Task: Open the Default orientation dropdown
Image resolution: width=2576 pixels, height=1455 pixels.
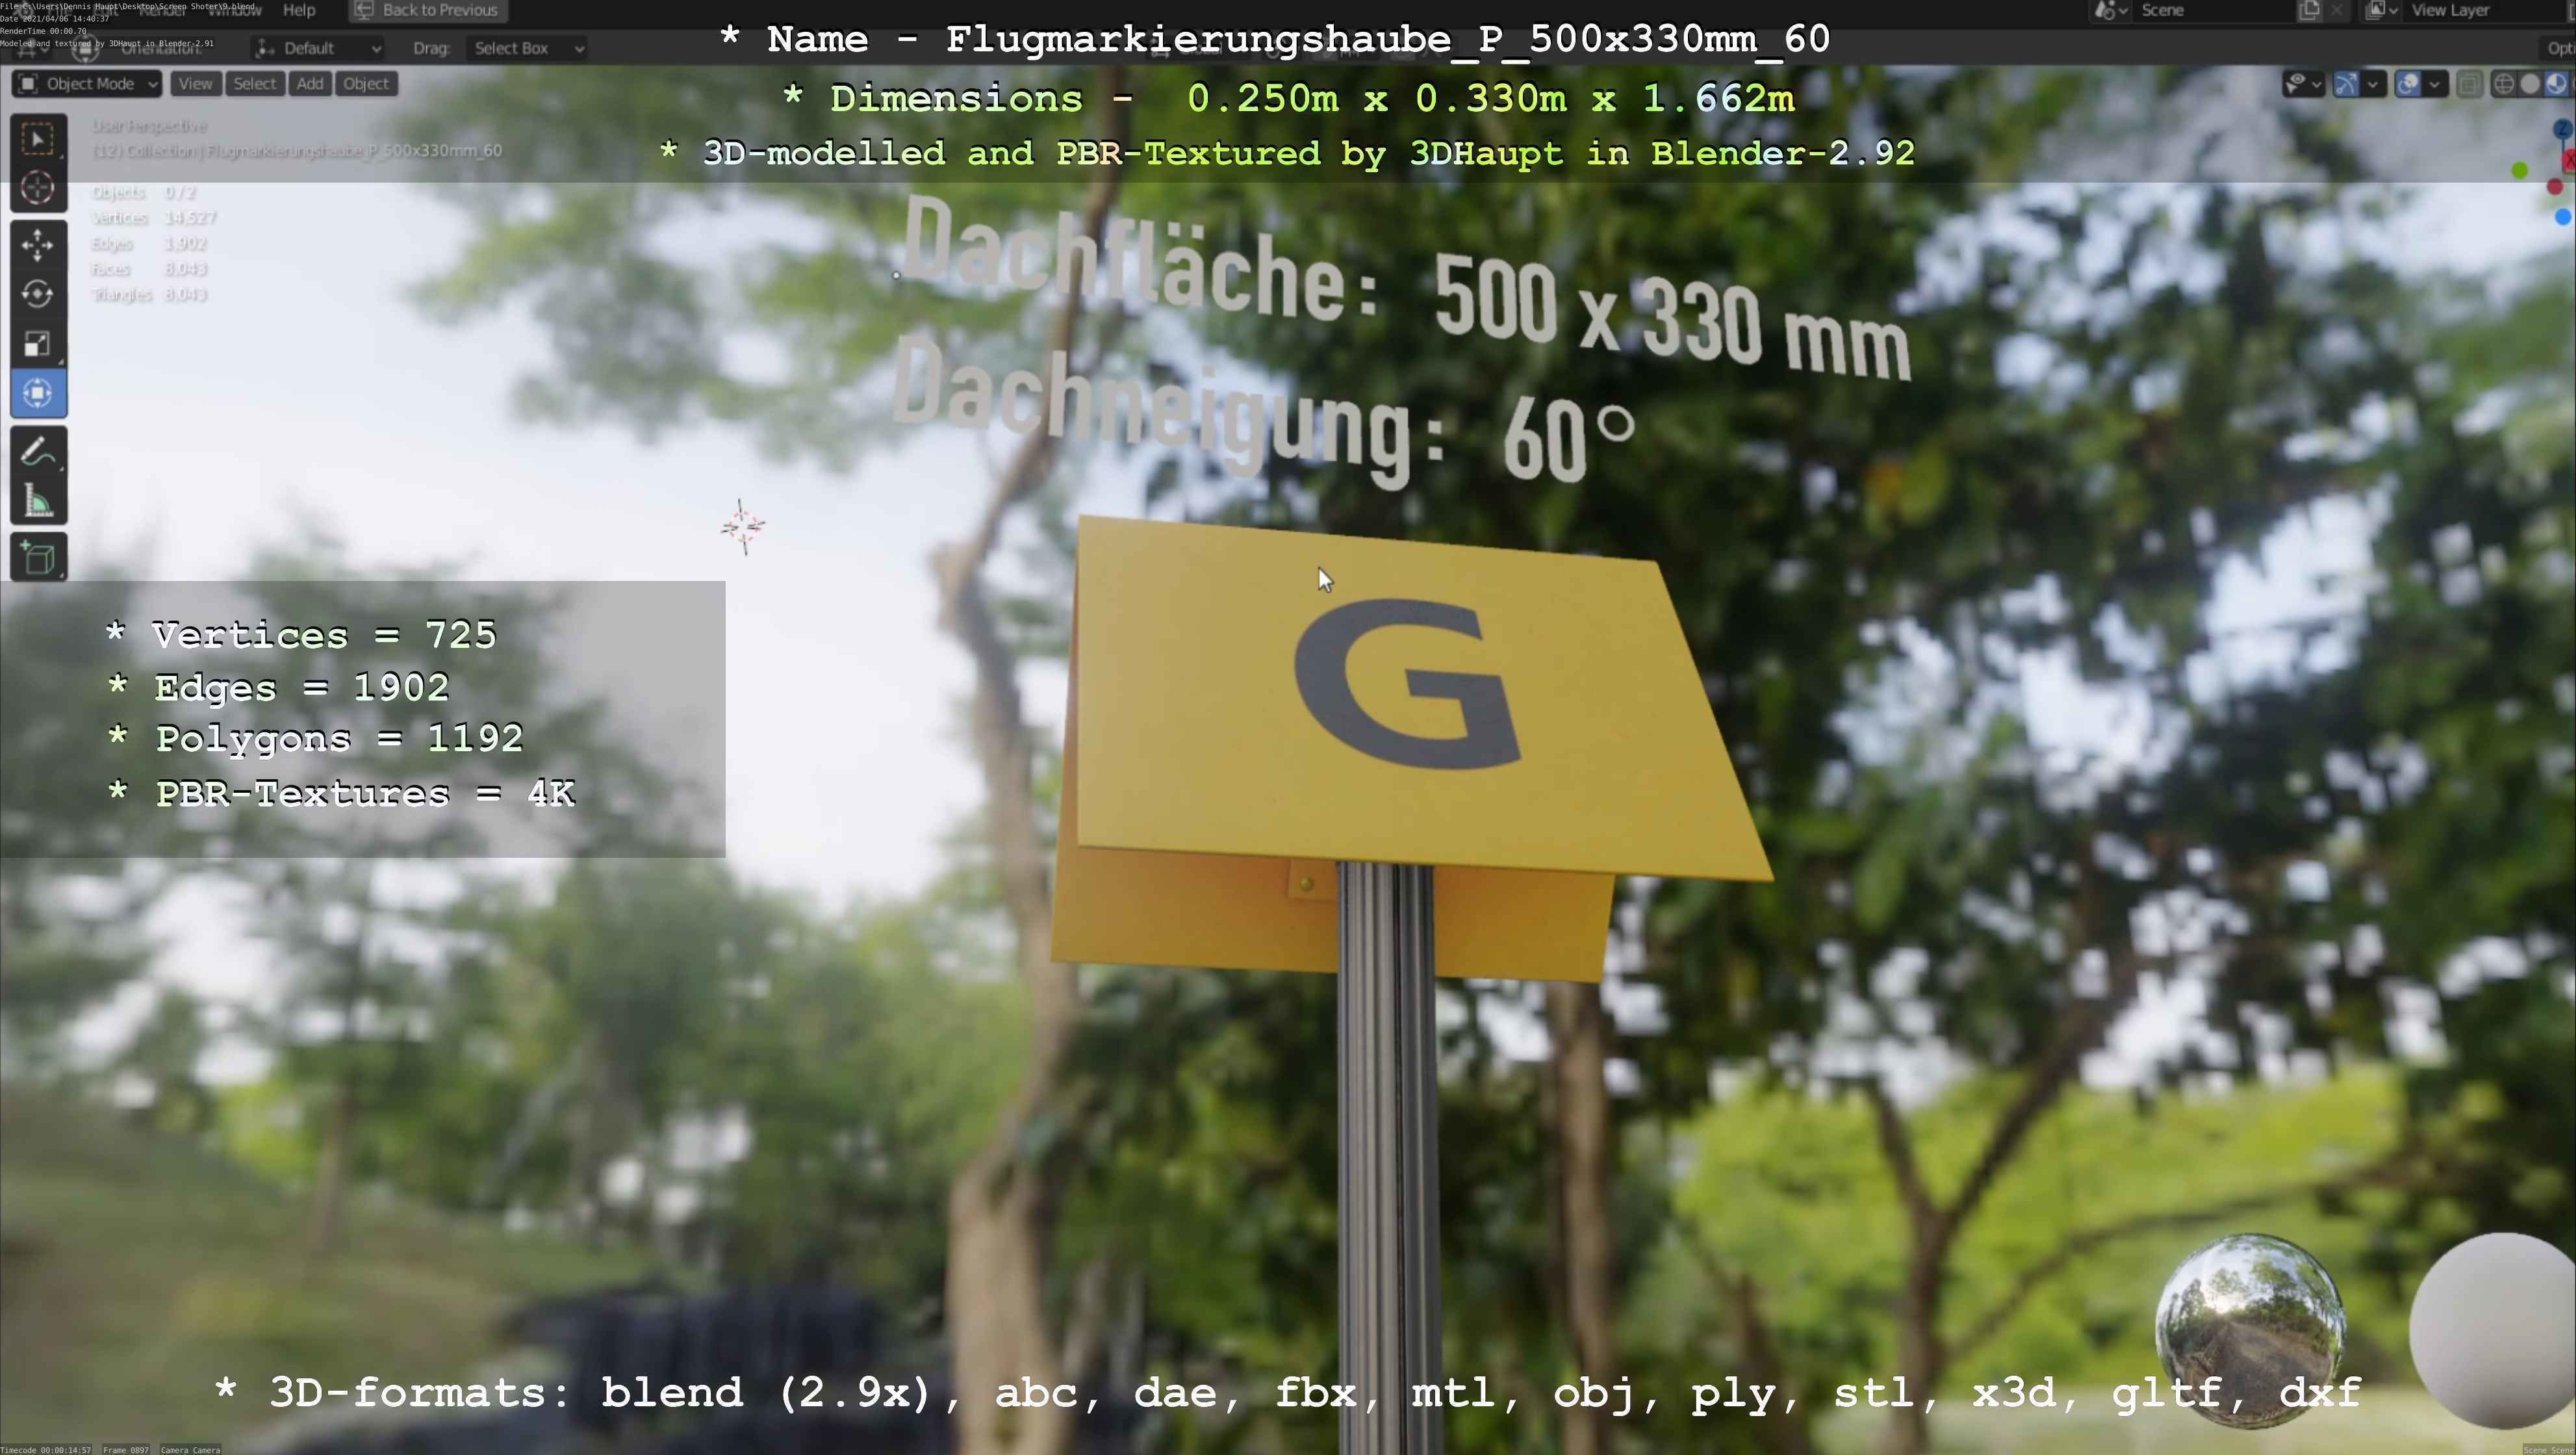Action: point(318,48)
